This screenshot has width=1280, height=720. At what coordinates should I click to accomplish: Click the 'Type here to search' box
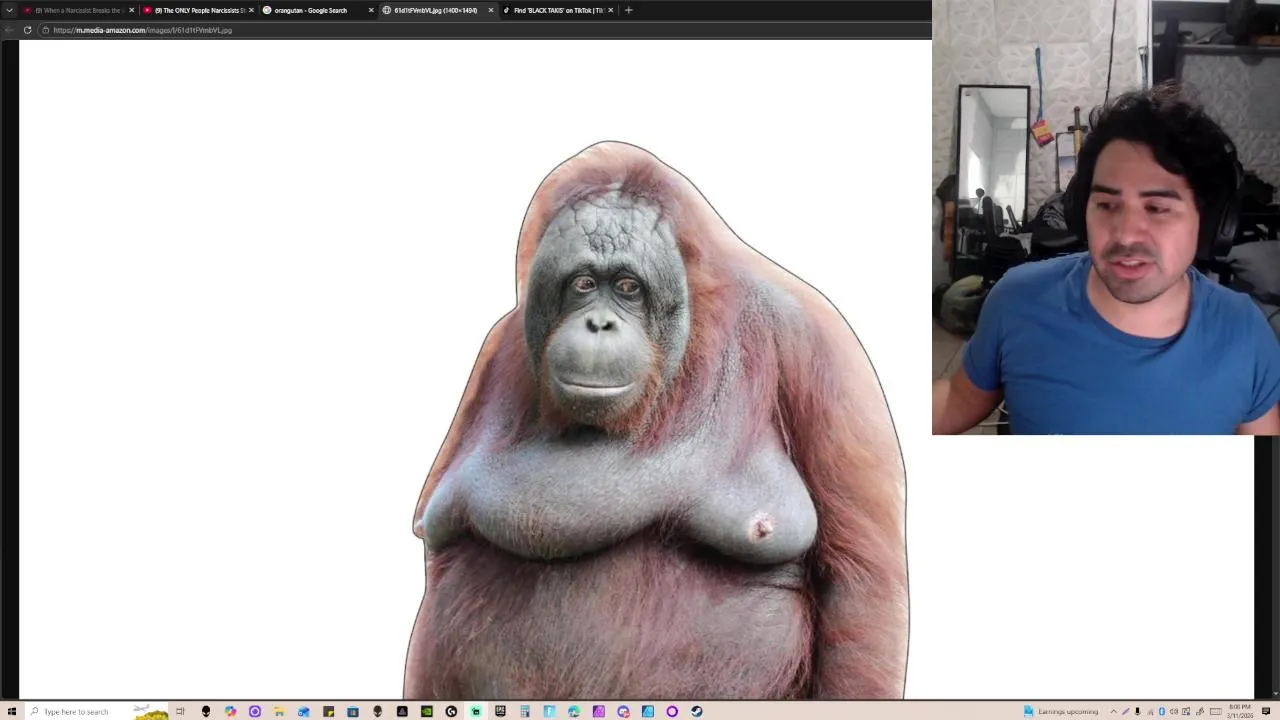click(x=96, y=711)
